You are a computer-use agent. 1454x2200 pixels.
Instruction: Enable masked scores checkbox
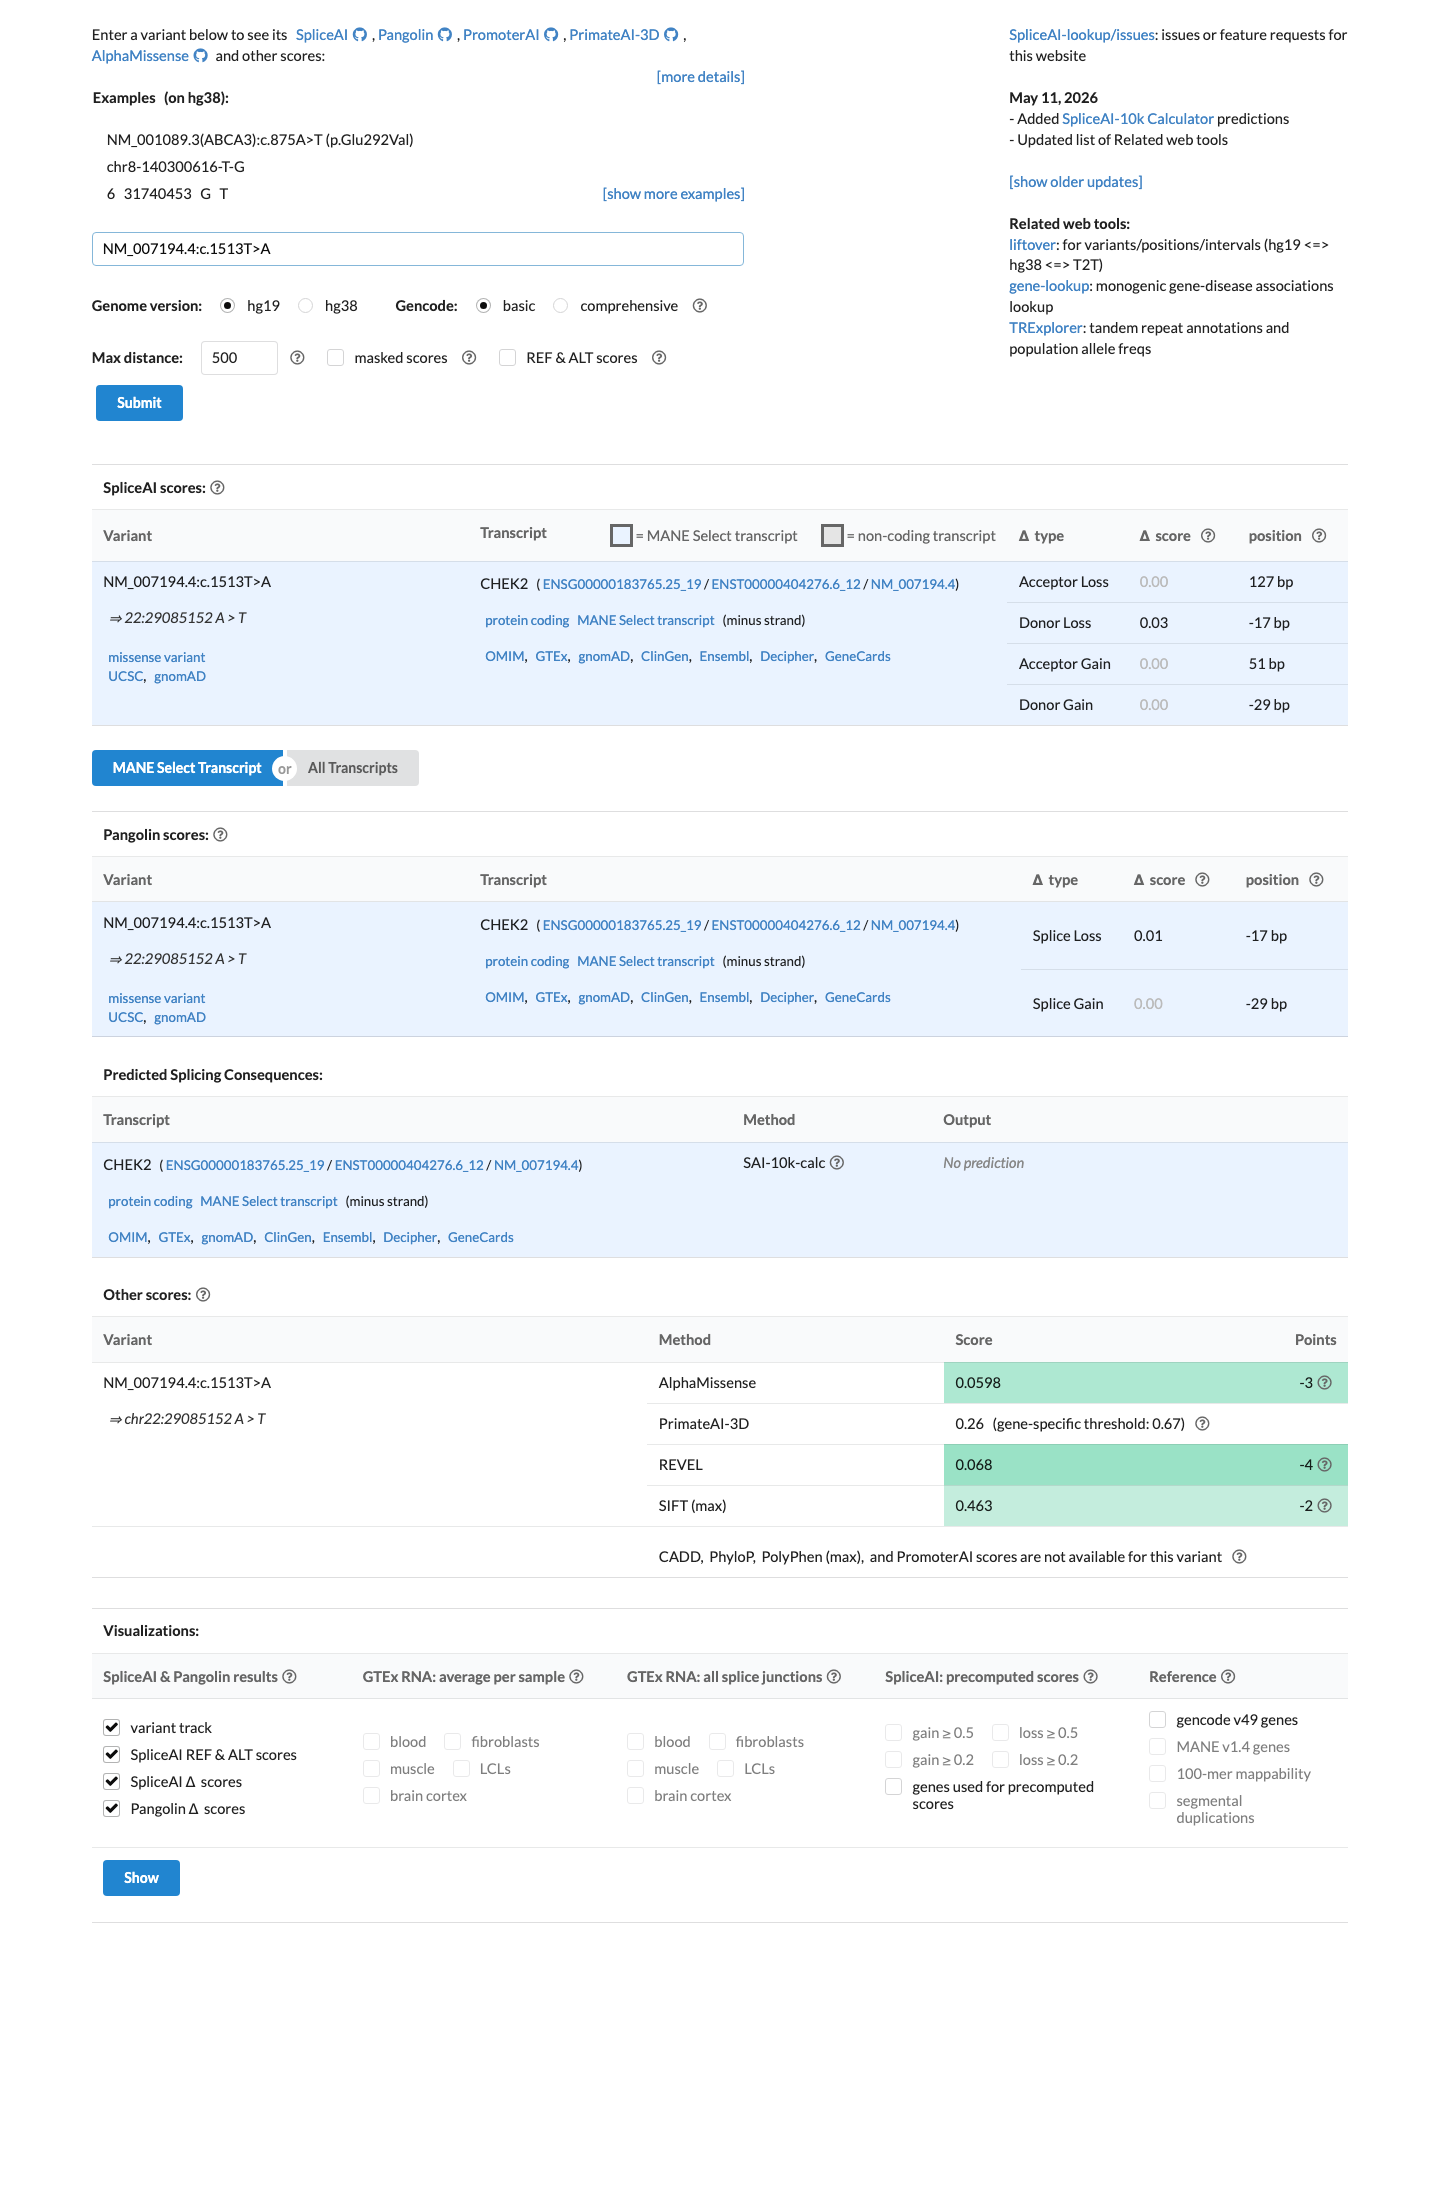pos(336,358)
